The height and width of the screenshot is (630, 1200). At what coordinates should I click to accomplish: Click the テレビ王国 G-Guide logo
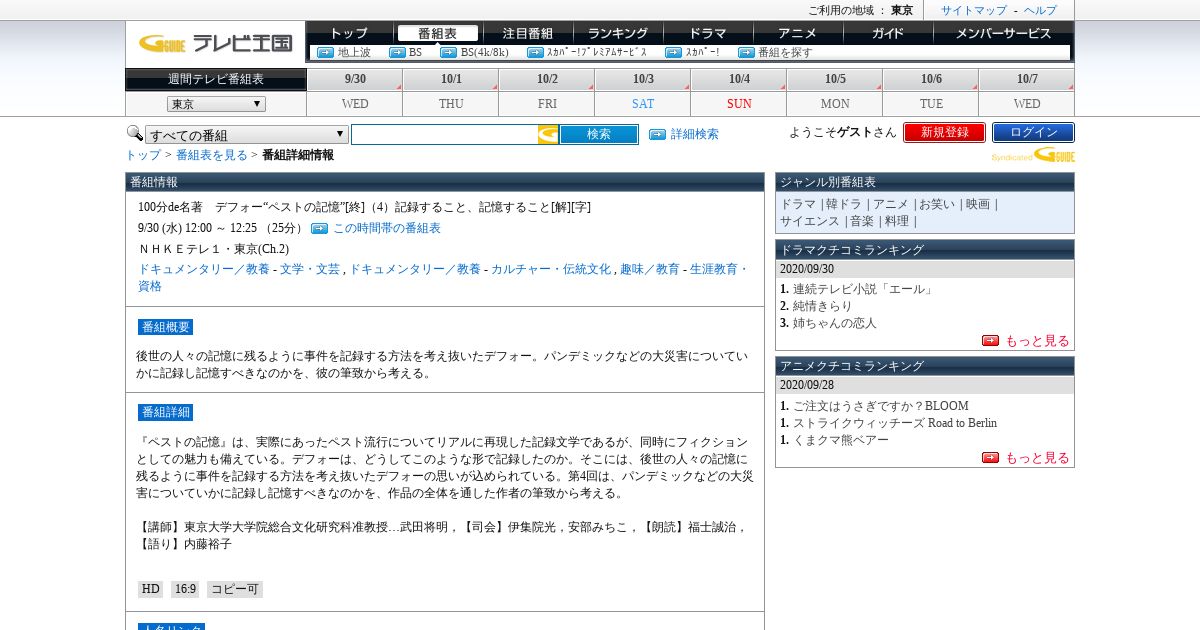click(215, 43)
